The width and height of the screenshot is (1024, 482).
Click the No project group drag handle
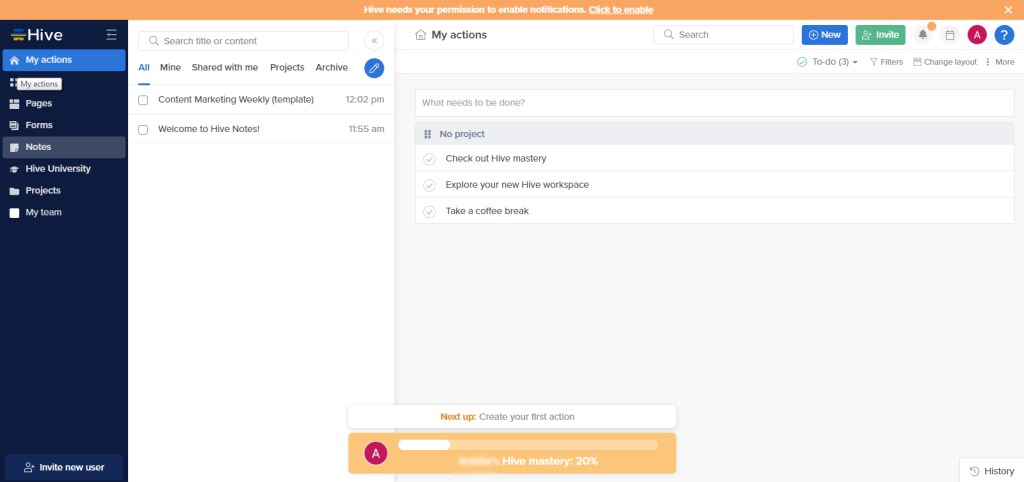[428, 134]
